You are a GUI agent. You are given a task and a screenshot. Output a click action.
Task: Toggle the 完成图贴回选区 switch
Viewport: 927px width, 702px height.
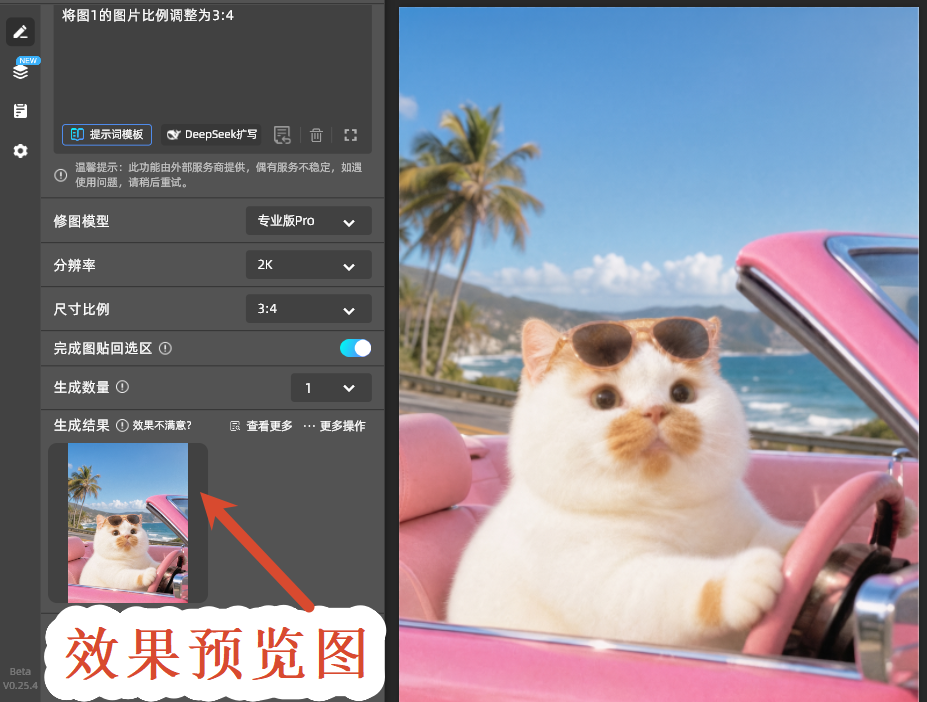355,348
